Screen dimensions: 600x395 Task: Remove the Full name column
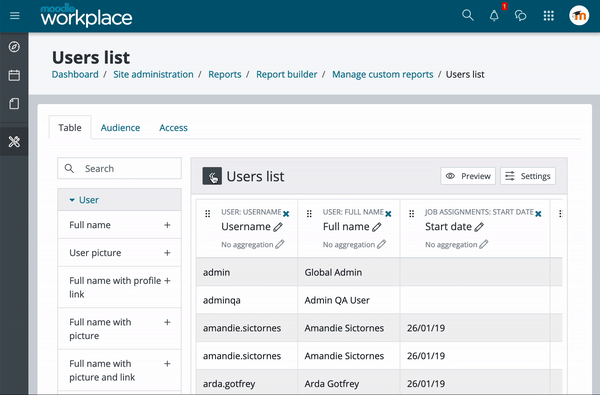[388, 214]
